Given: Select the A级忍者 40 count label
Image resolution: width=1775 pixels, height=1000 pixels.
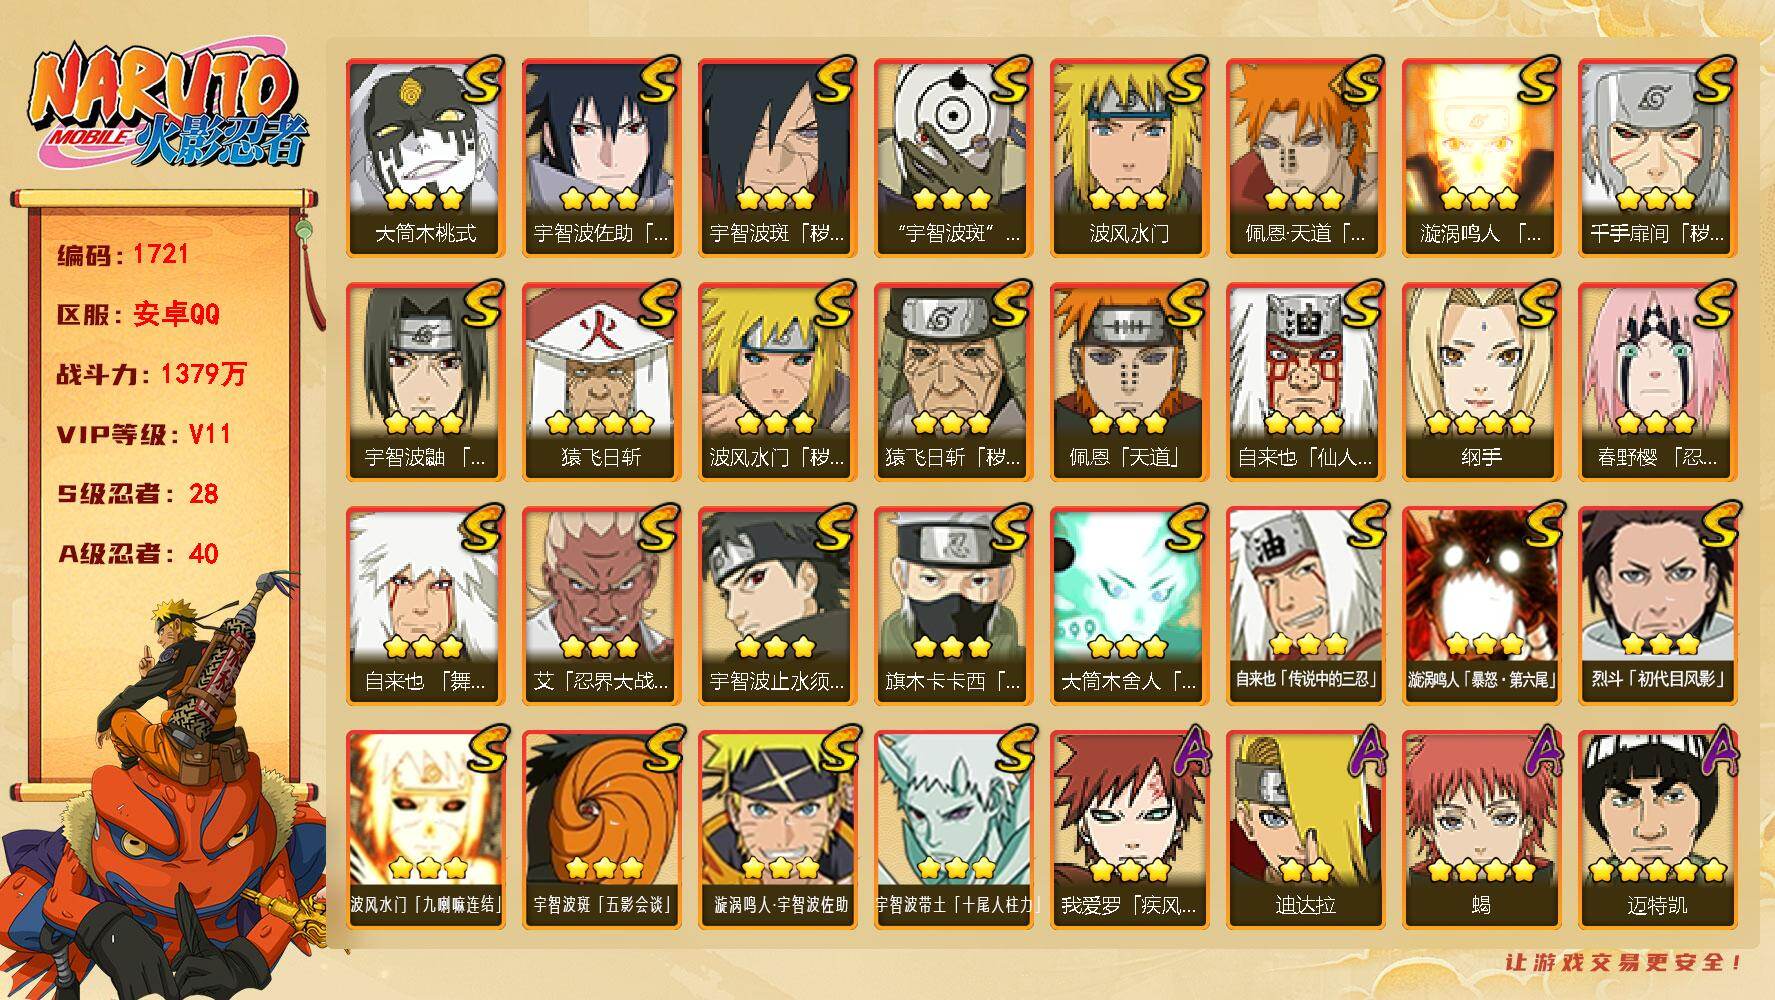Looking at the screenshot, I should click(x=138, y=554).
